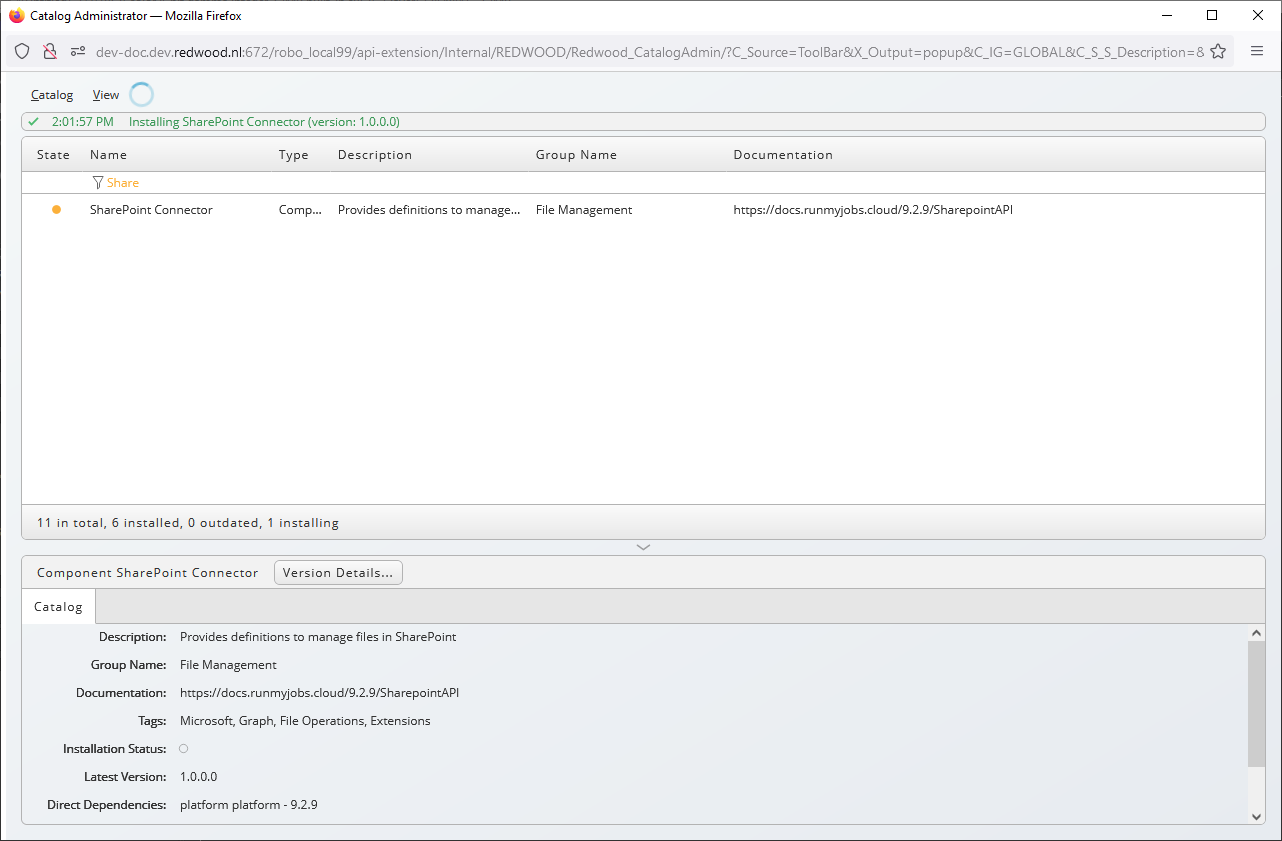Click the orange installing state dot
This screenshot has width=1282, height=841.
[56, 210]
